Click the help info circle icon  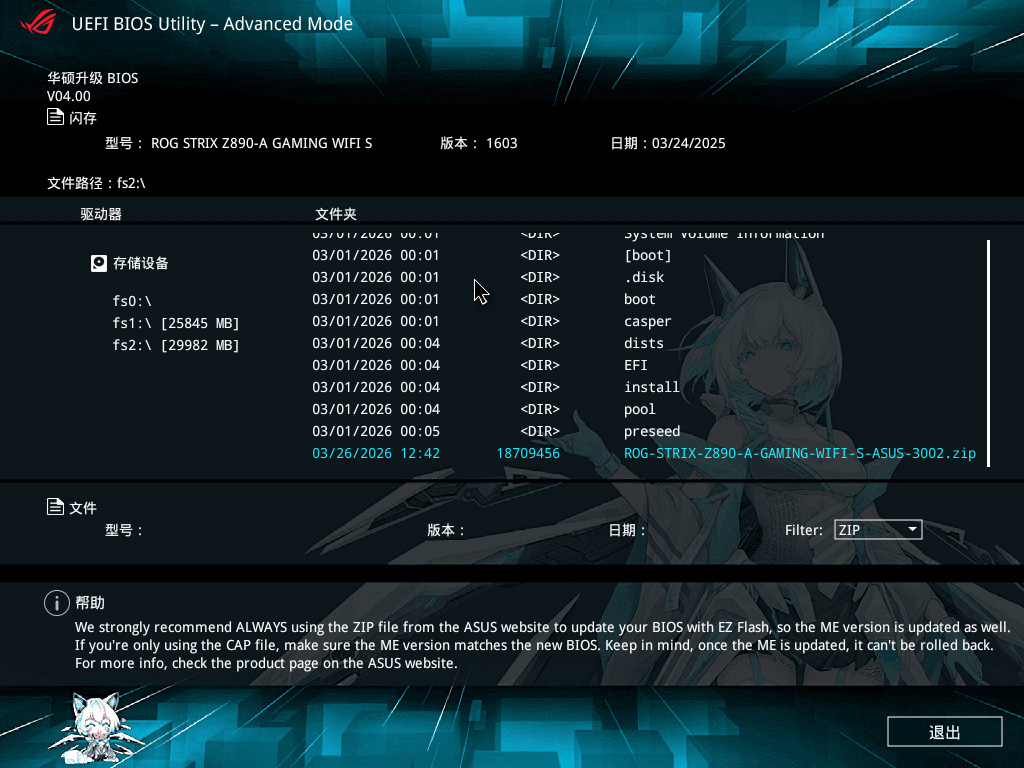[57, 603]
